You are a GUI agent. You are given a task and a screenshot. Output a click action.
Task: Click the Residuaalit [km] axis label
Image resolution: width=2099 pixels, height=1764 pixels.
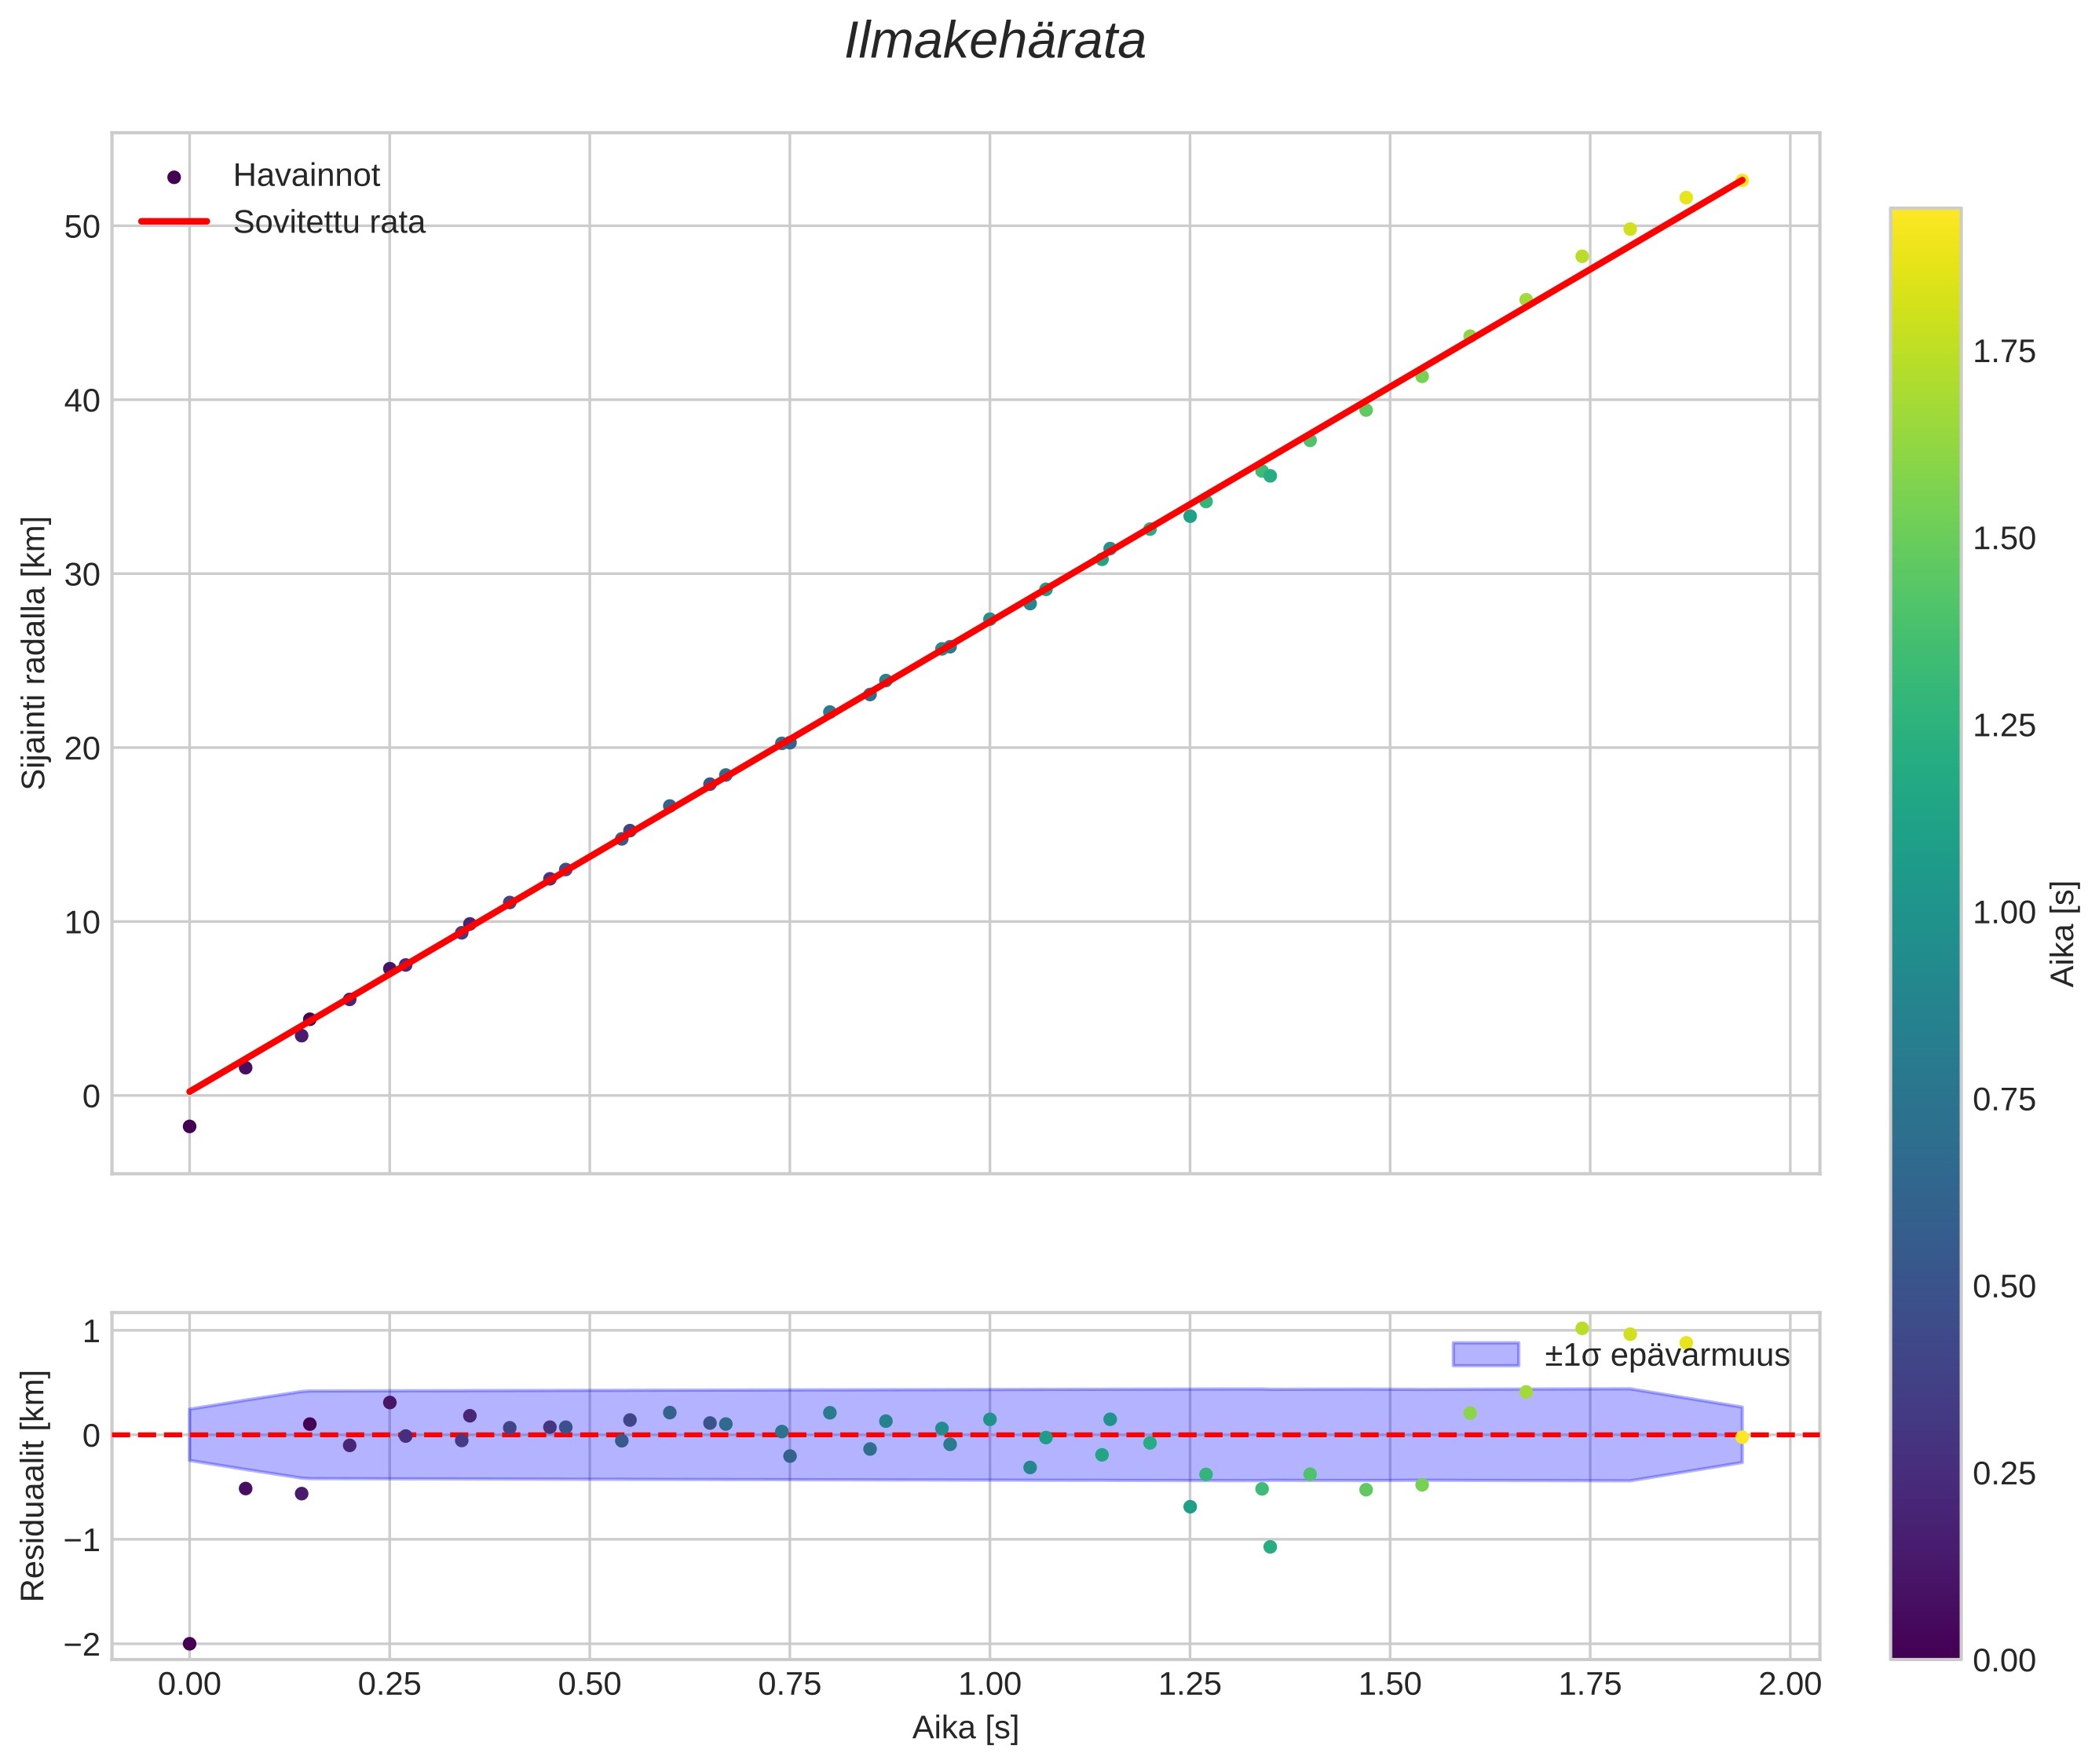coord(35,1486)
